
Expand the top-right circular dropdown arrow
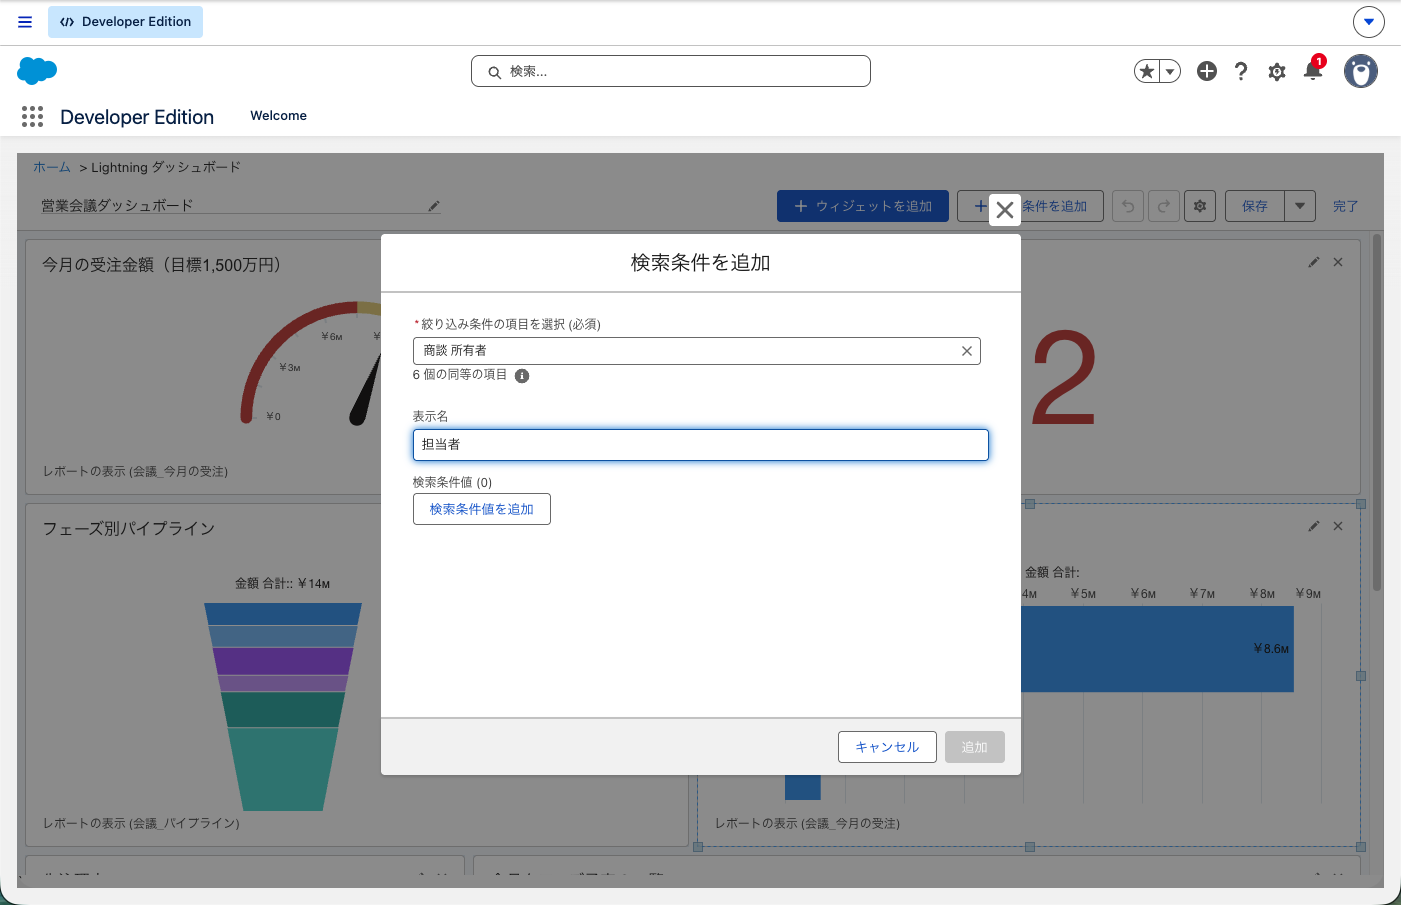tap(1369, 21)
